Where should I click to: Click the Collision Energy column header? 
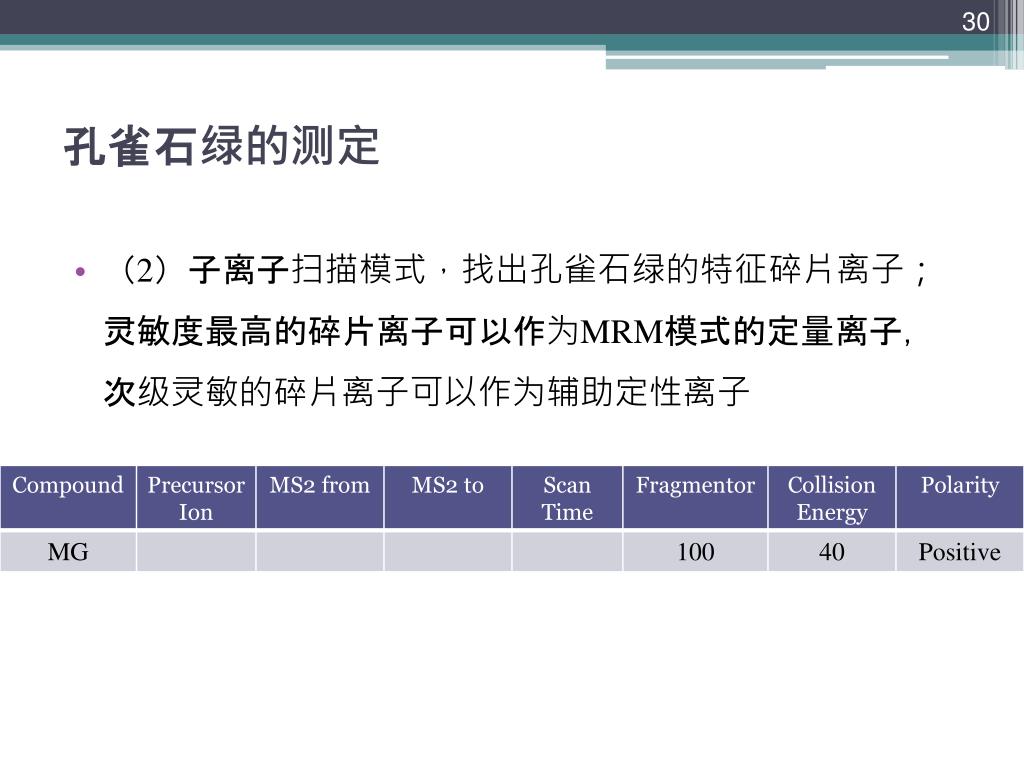[x=831, y=497]
